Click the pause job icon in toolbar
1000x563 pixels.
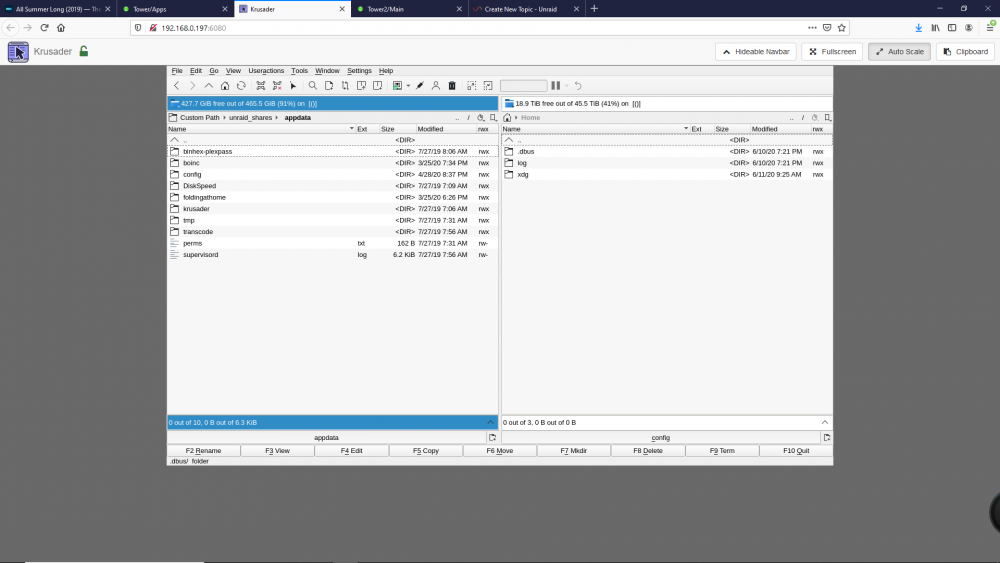(x=555, y=85)
